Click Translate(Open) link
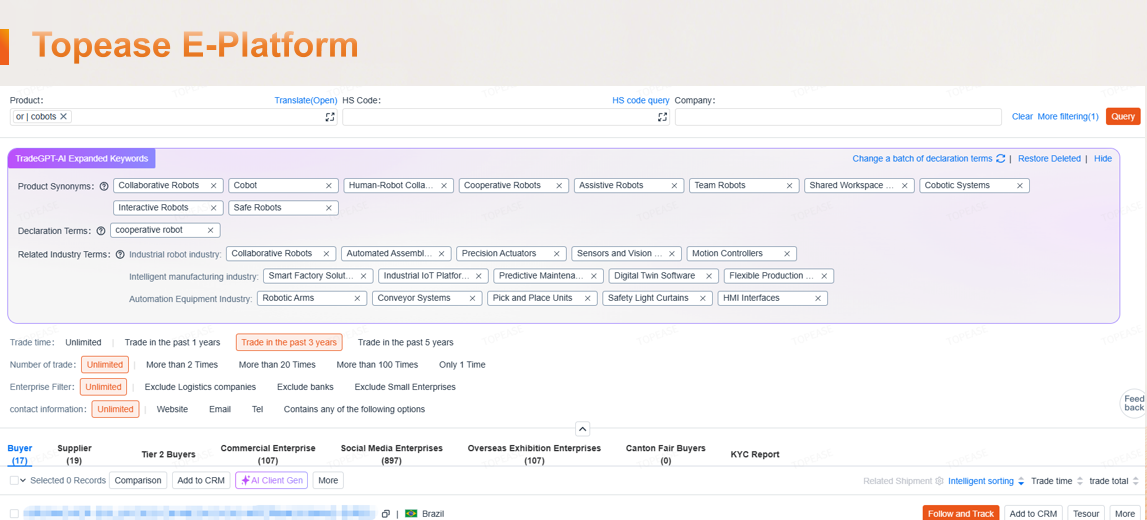 coord(306,100)
